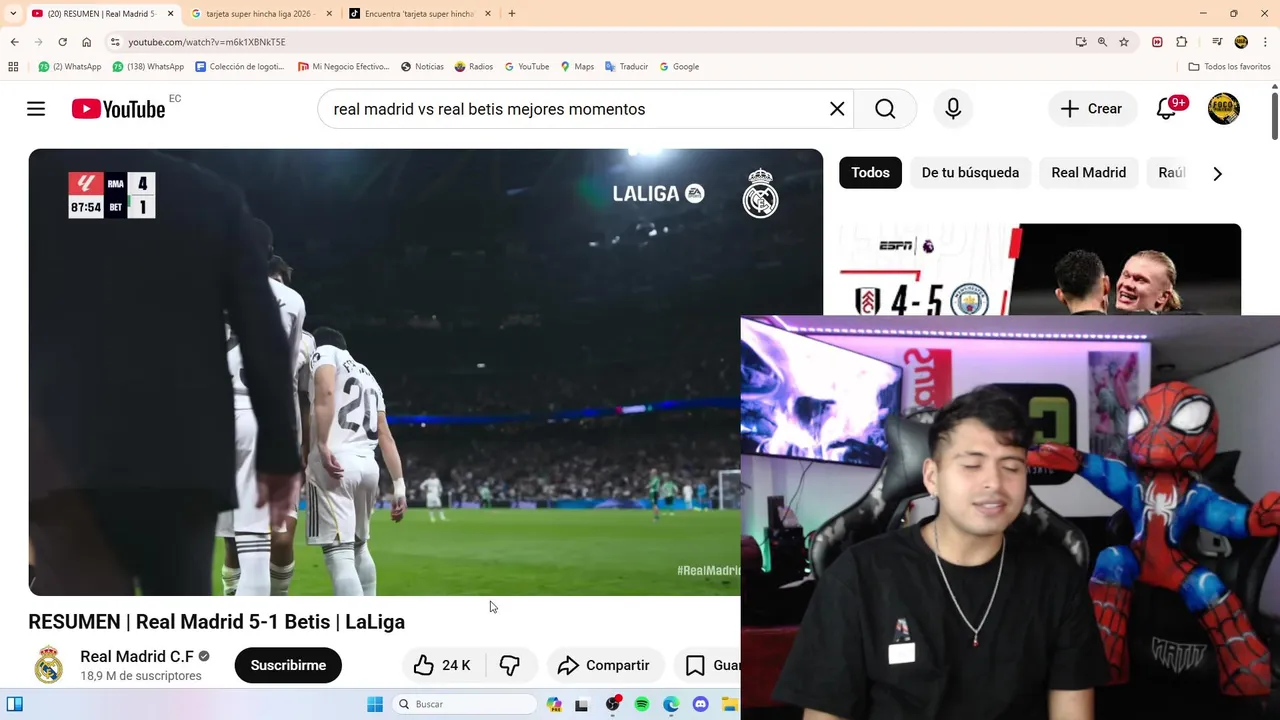Open the Mi Negocio Efectivo bookmark

[x=343, y=67]
